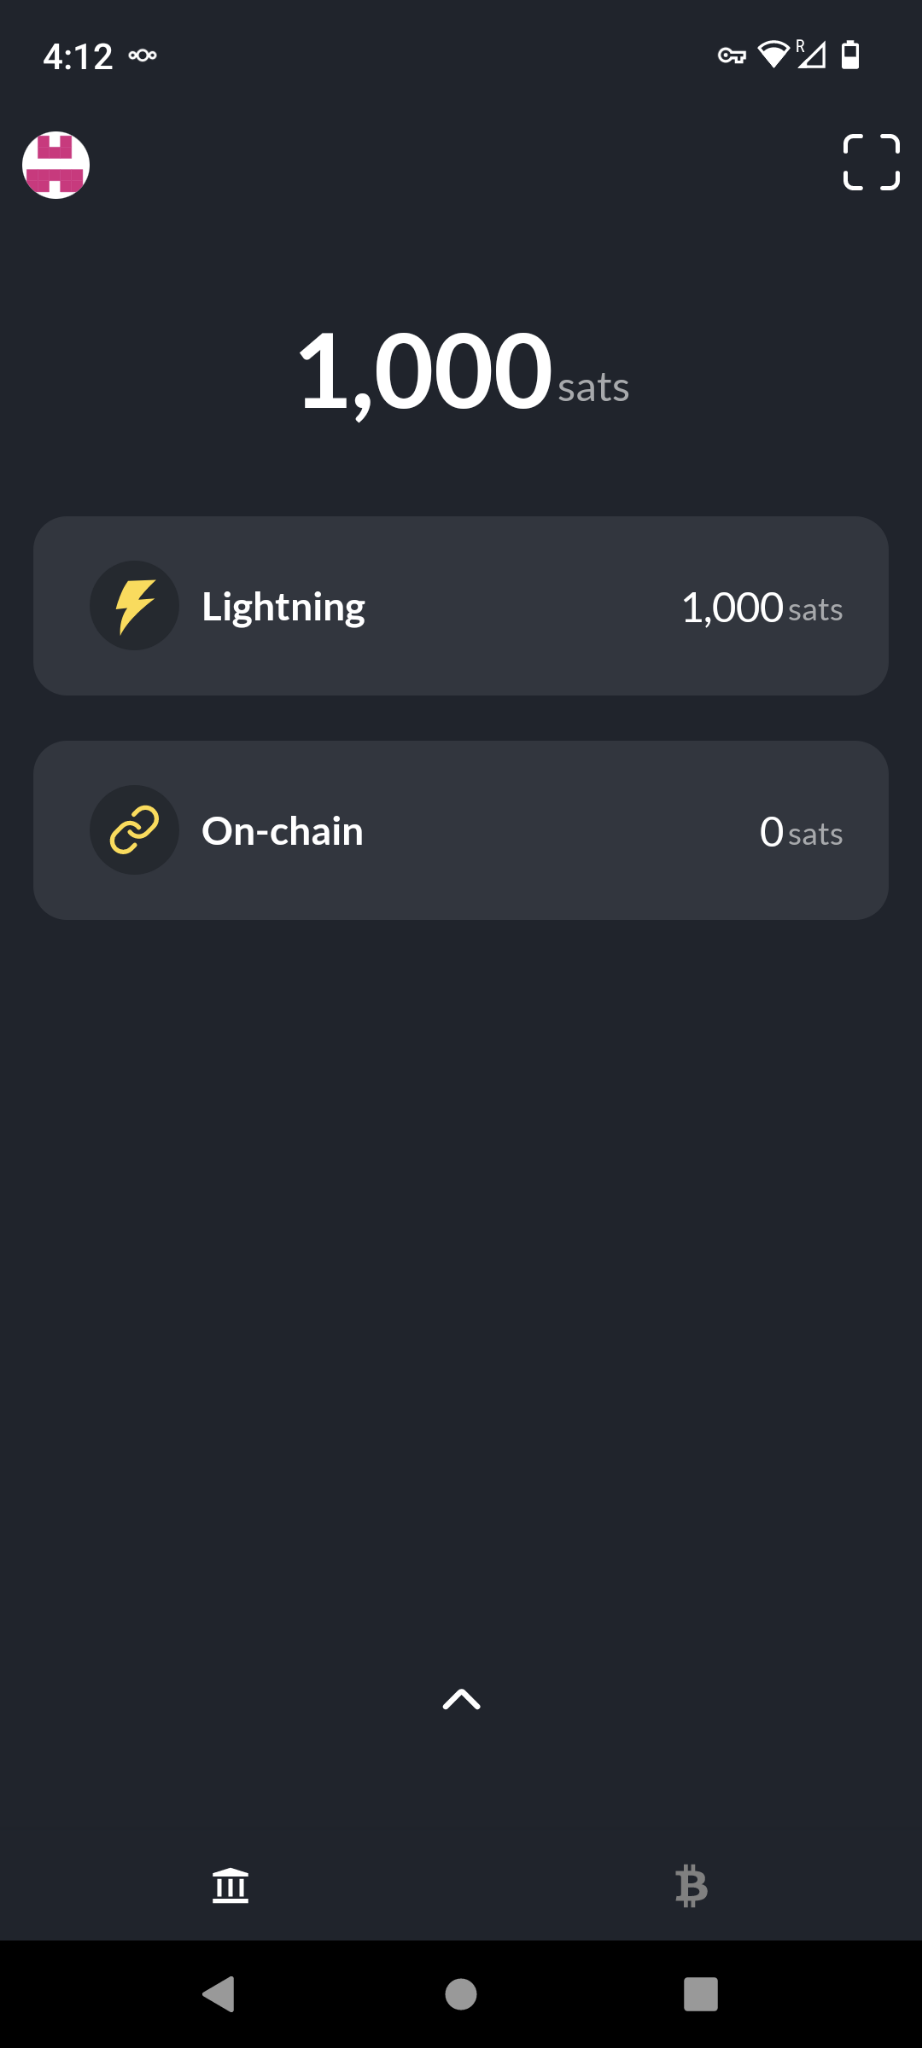Tap the On-chain 0 sats amount

pos(801,832)
